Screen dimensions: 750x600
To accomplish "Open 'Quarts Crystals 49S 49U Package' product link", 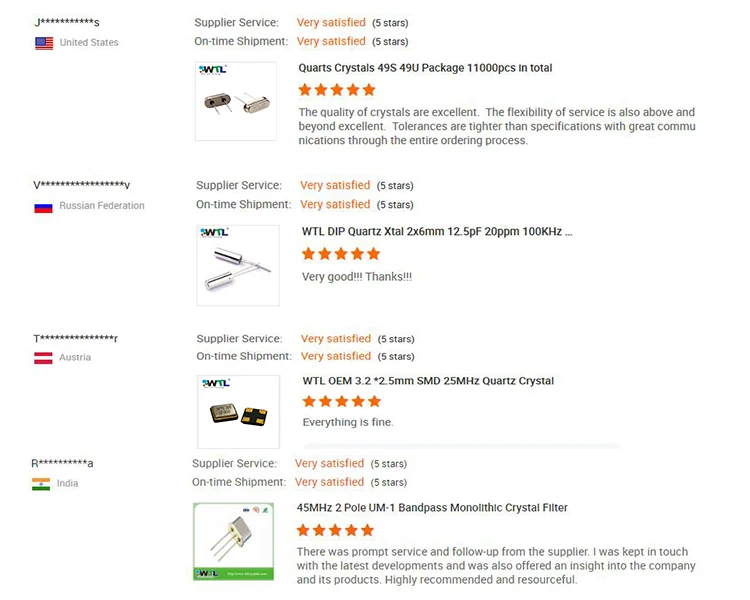I will [x=425, y=68].
